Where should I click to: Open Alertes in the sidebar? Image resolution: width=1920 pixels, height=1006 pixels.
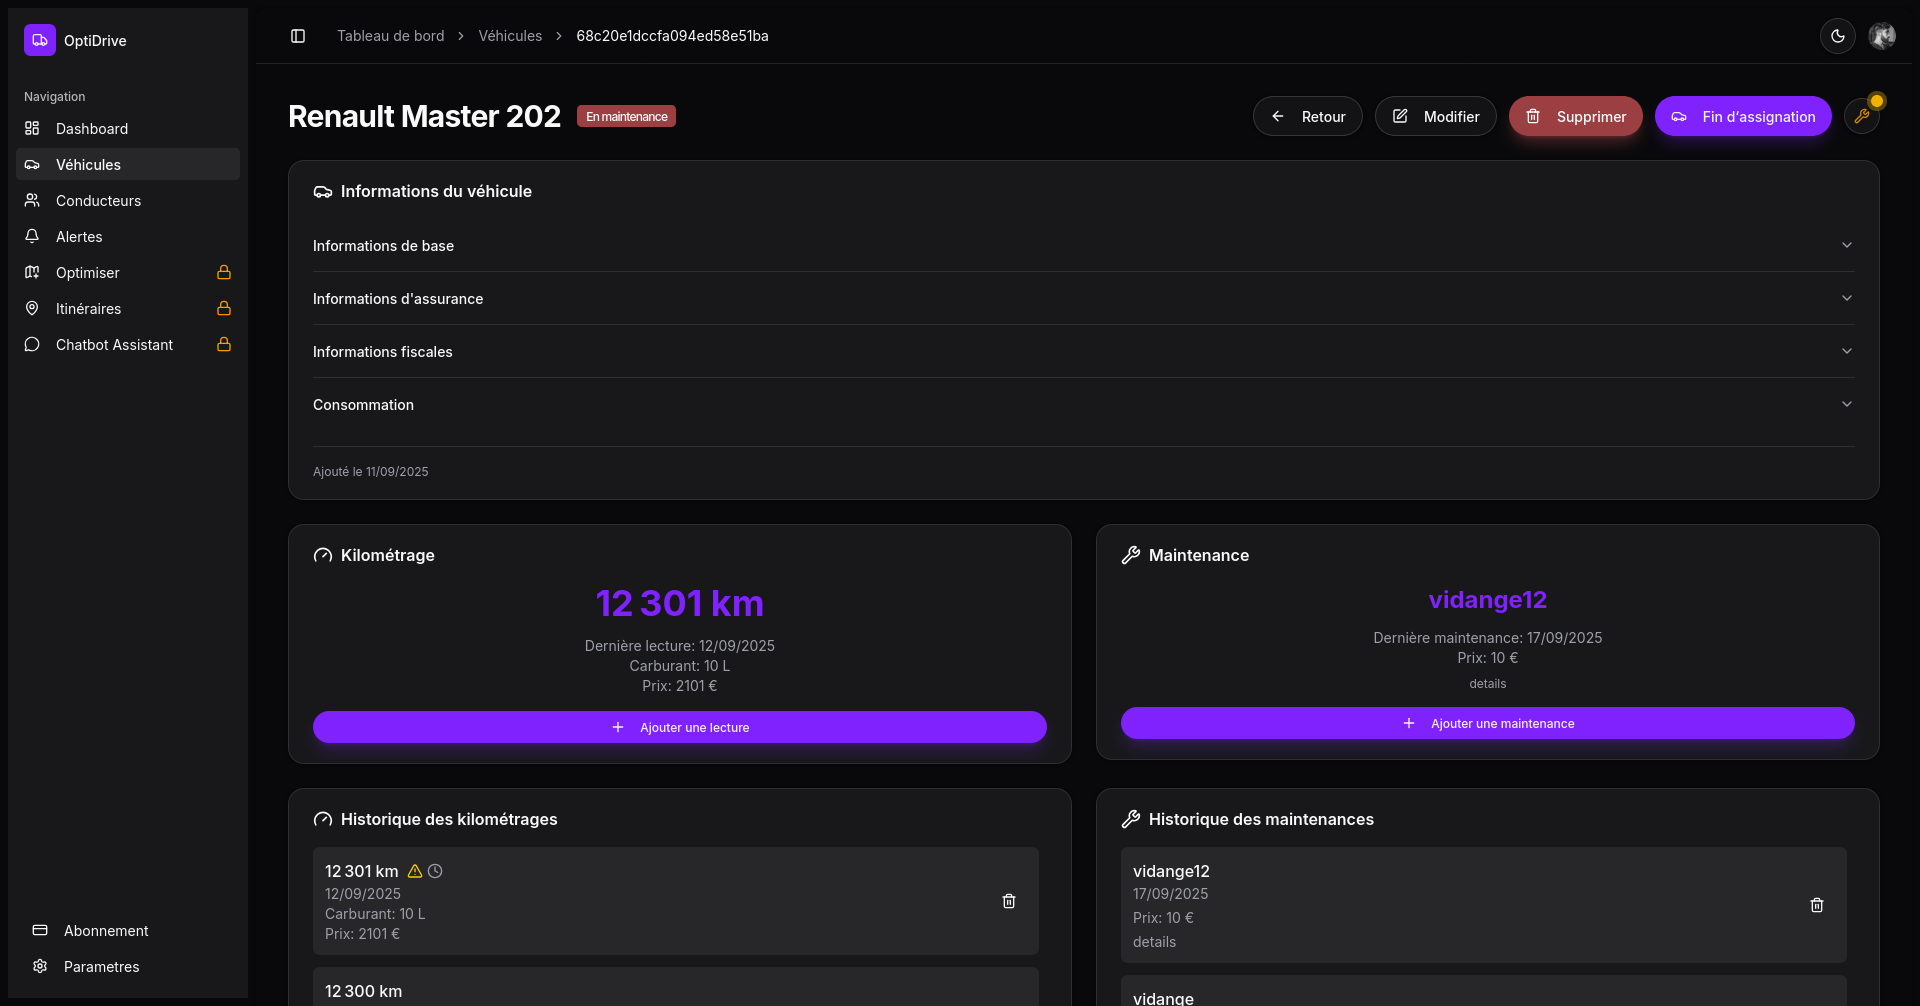pyautogui.click(x=79, y=237)
